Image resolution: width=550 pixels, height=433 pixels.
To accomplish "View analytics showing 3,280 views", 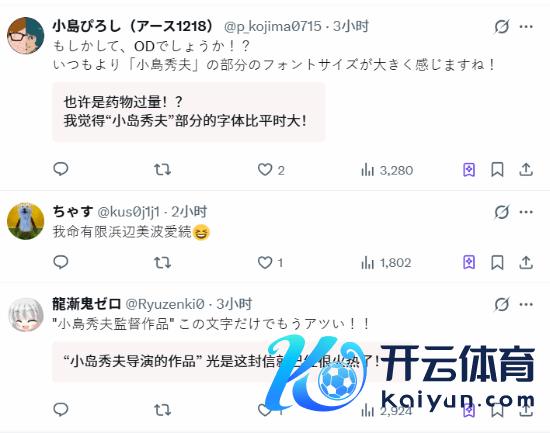I will (x=387, y=171).
